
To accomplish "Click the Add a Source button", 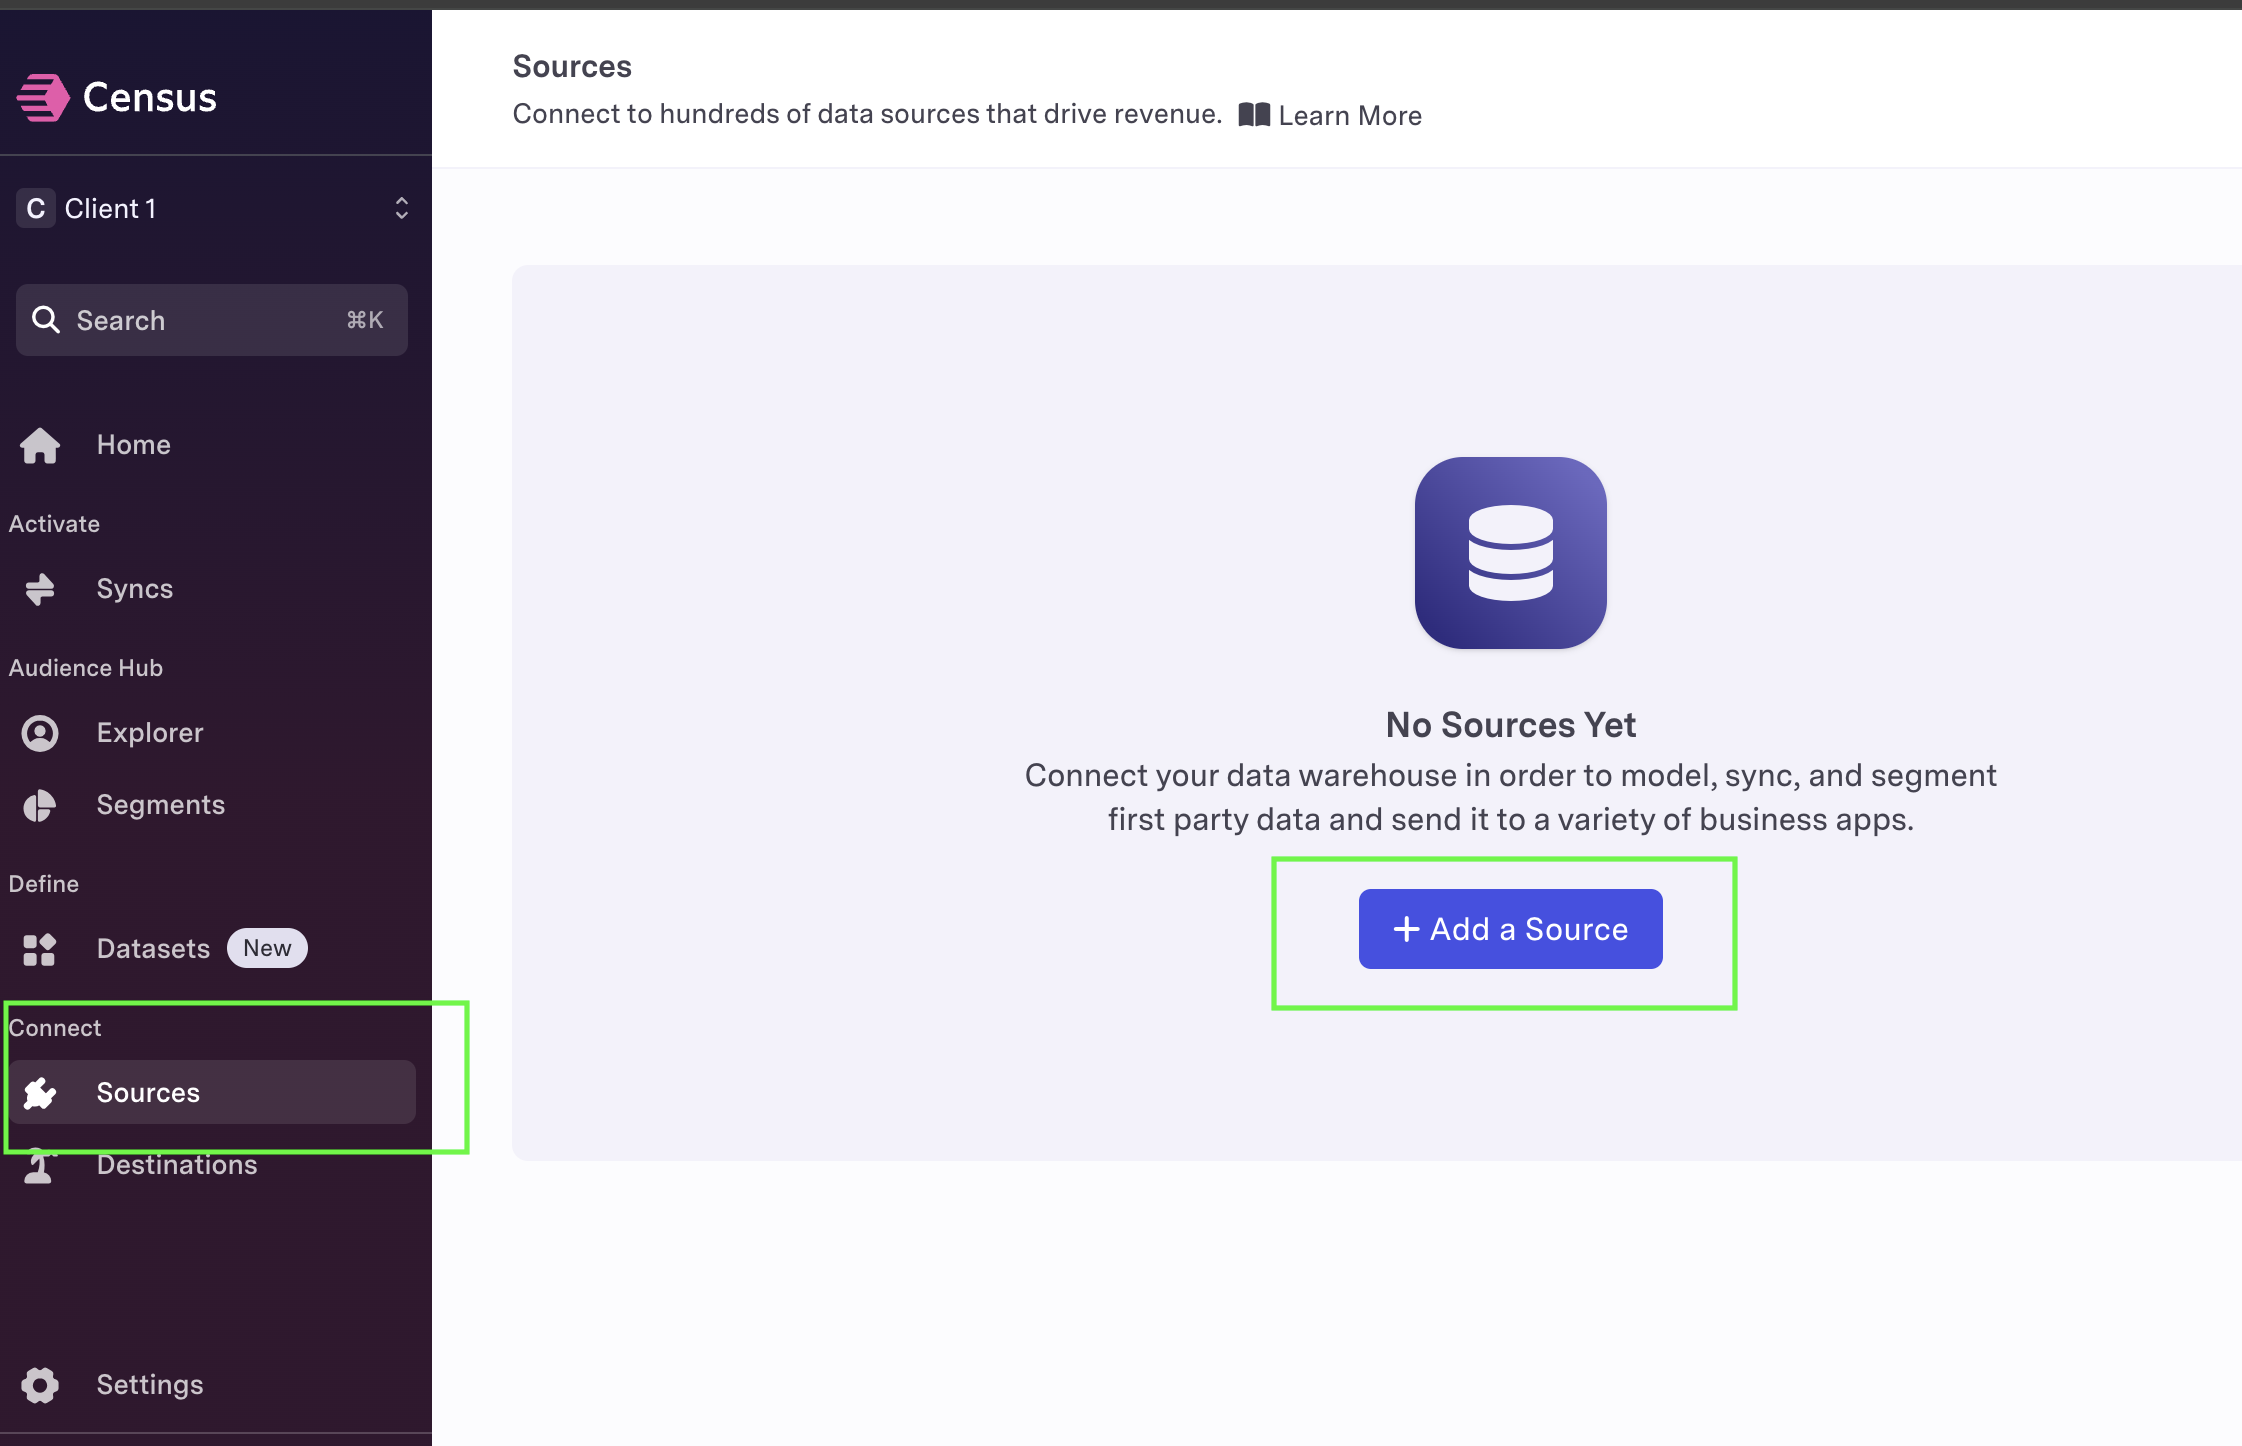I will tap(1510, 929).
